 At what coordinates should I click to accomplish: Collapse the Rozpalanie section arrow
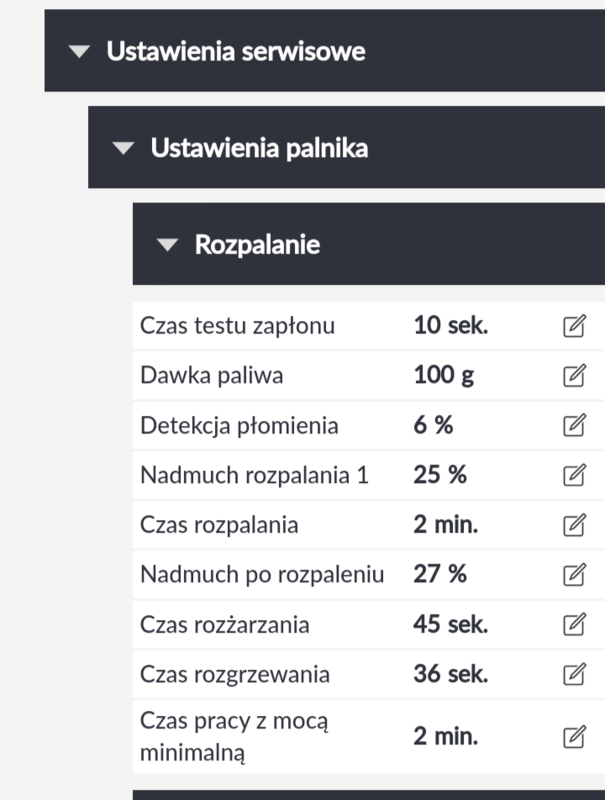coord(167,245)
